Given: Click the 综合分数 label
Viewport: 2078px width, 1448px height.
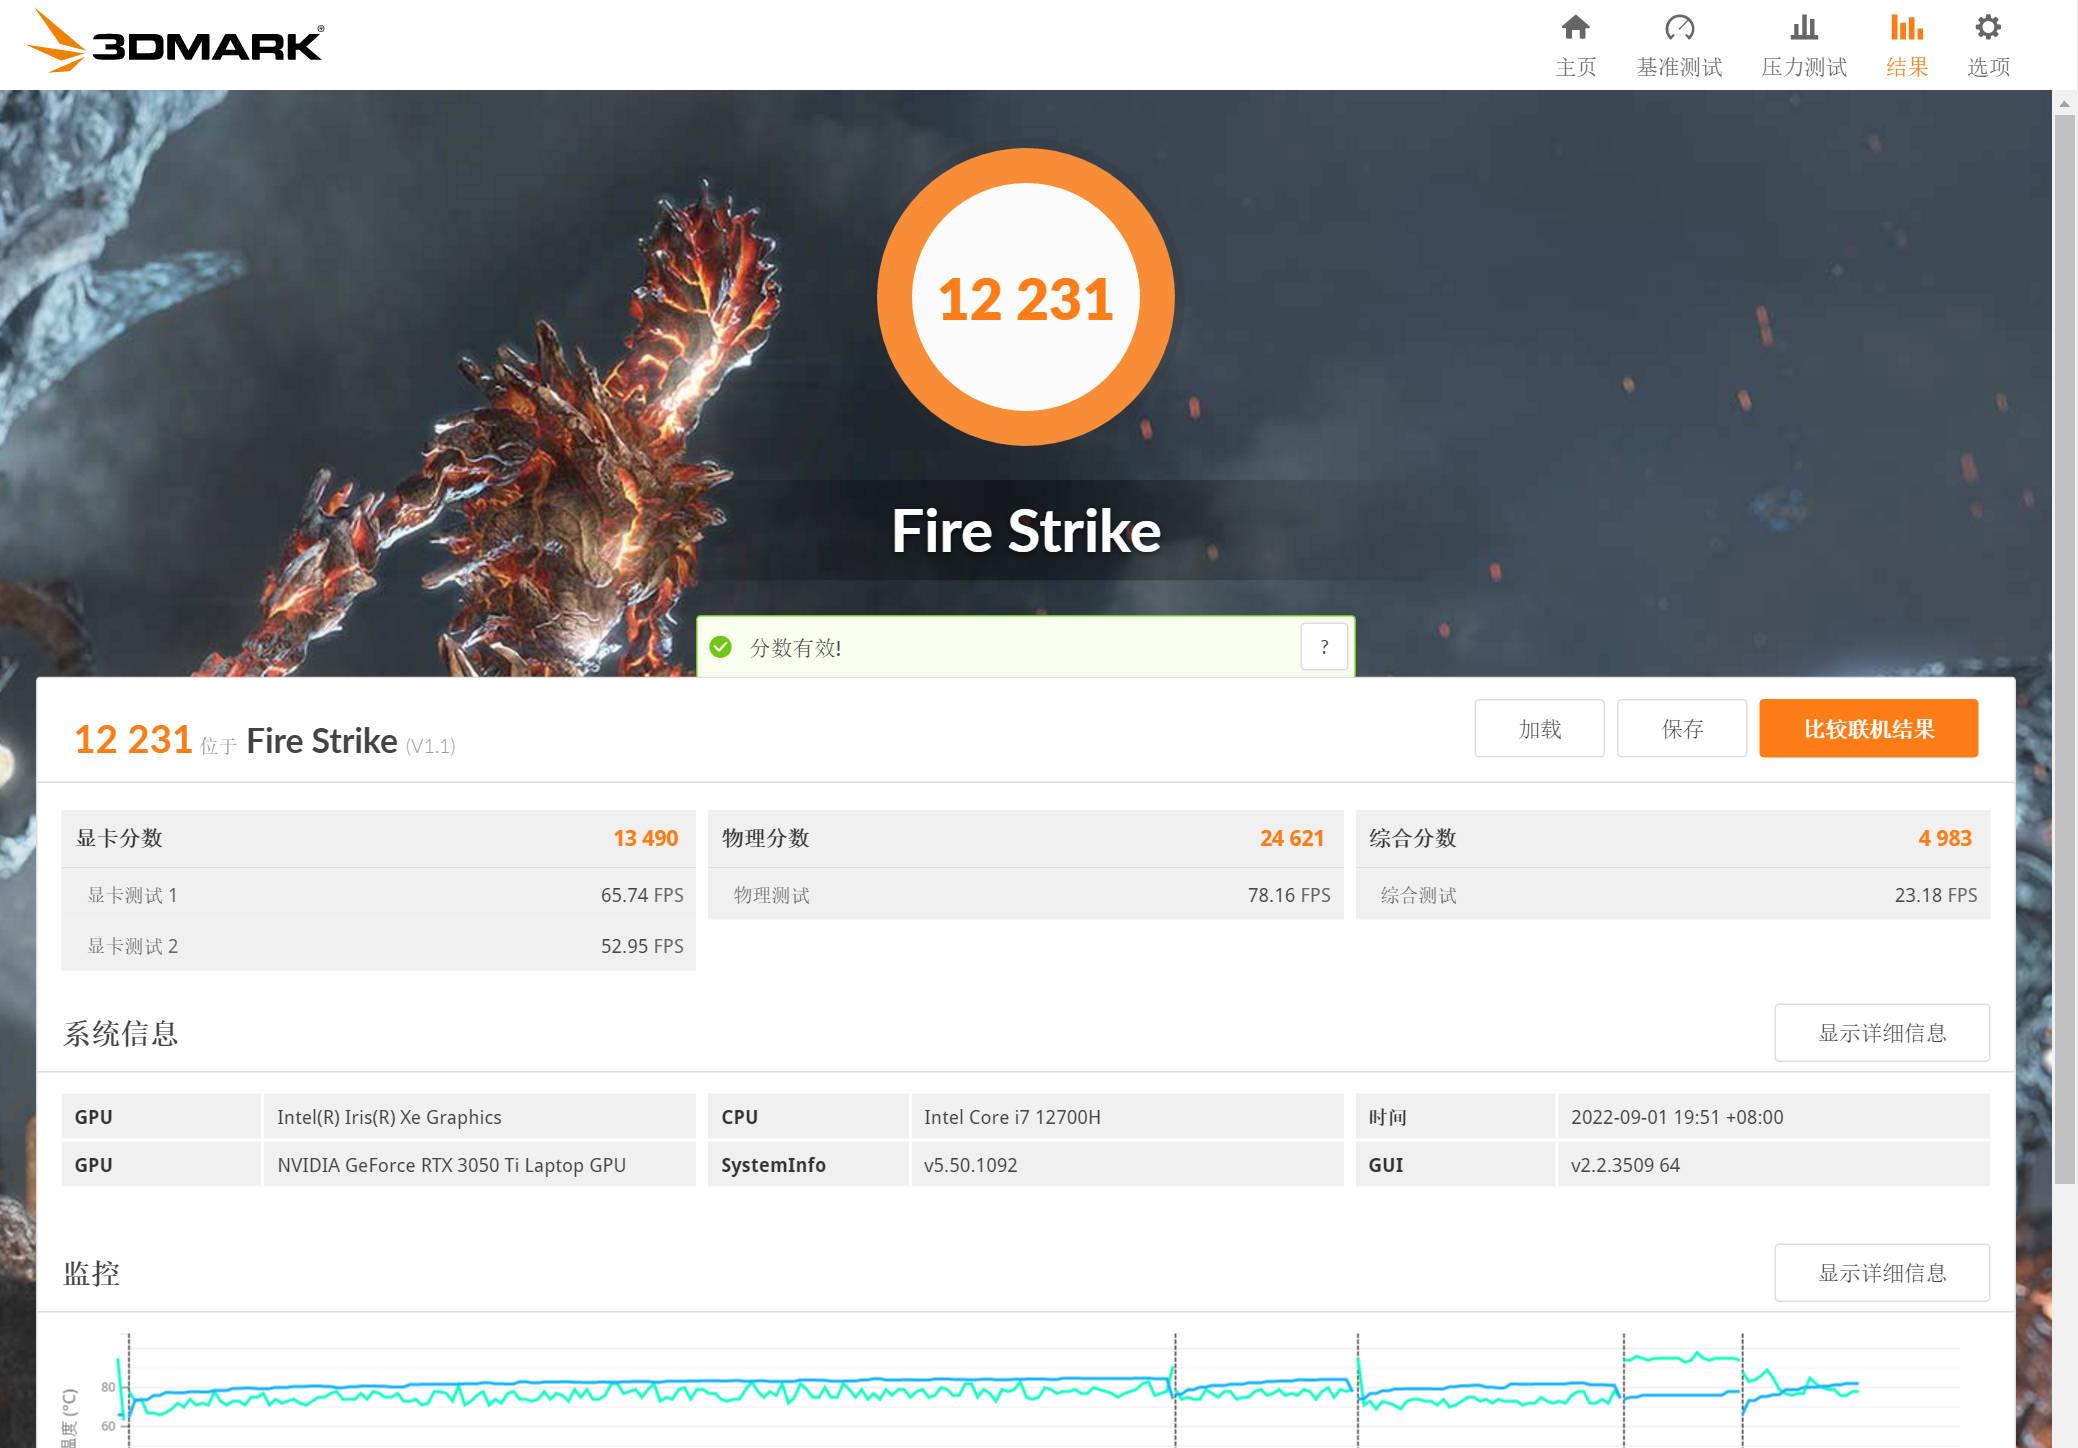Looking at the screenshot, I should click(1412, 838).
